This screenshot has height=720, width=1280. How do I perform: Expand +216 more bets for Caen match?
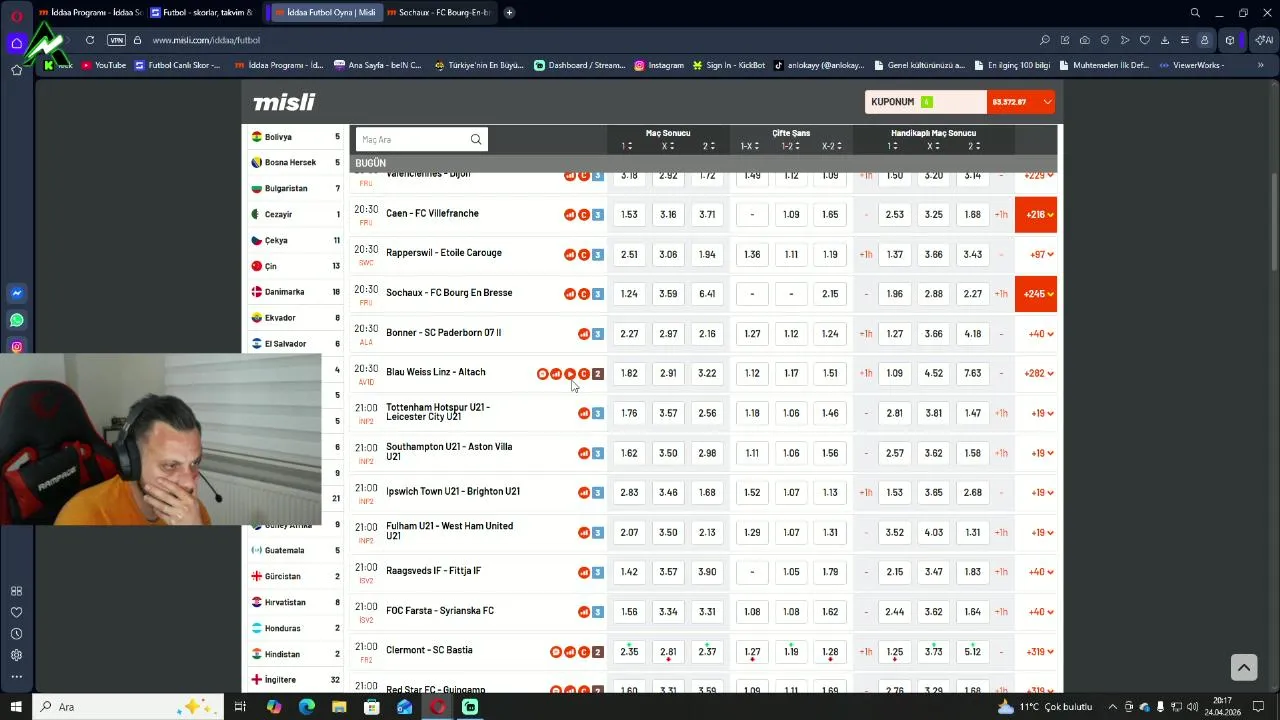(1036, 215)
